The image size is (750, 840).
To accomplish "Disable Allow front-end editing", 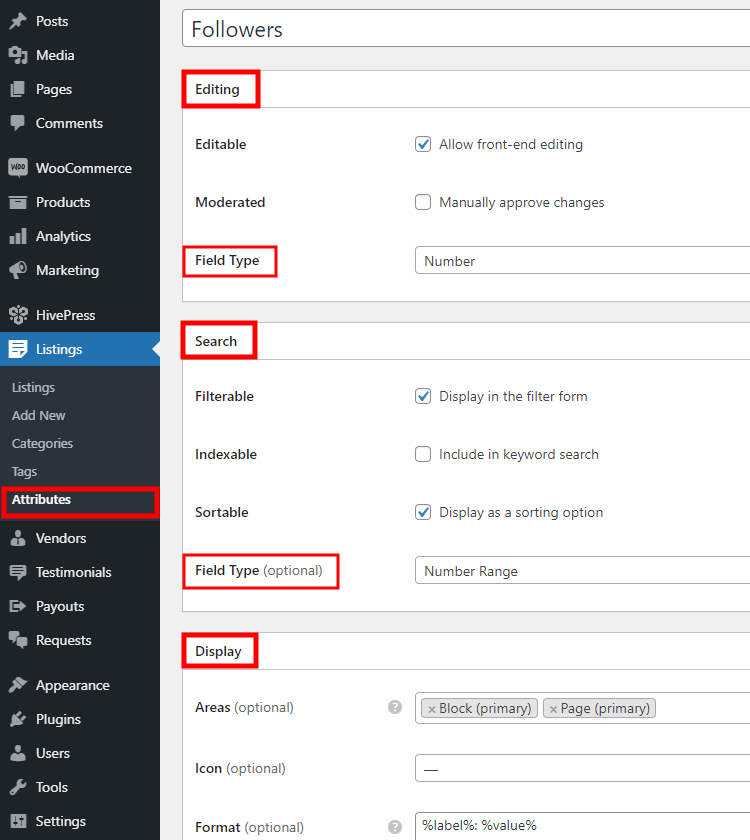I will tap(423, 144).
